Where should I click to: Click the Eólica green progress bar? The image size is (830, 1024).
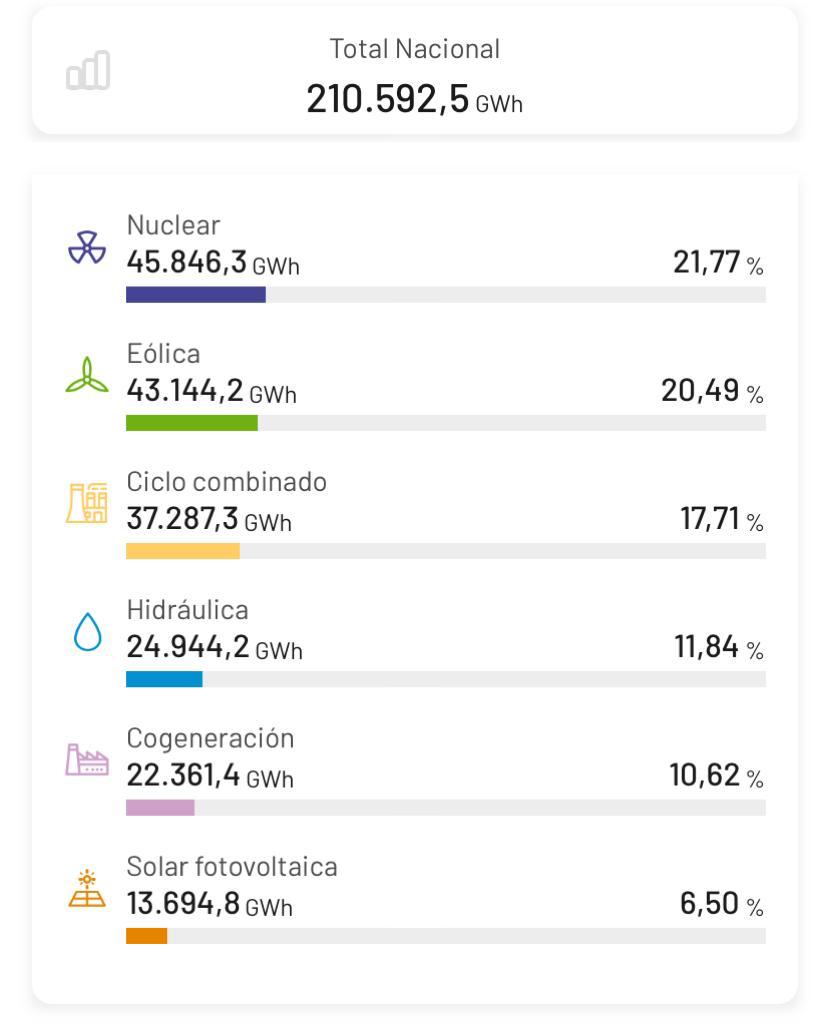pos(192,423)
